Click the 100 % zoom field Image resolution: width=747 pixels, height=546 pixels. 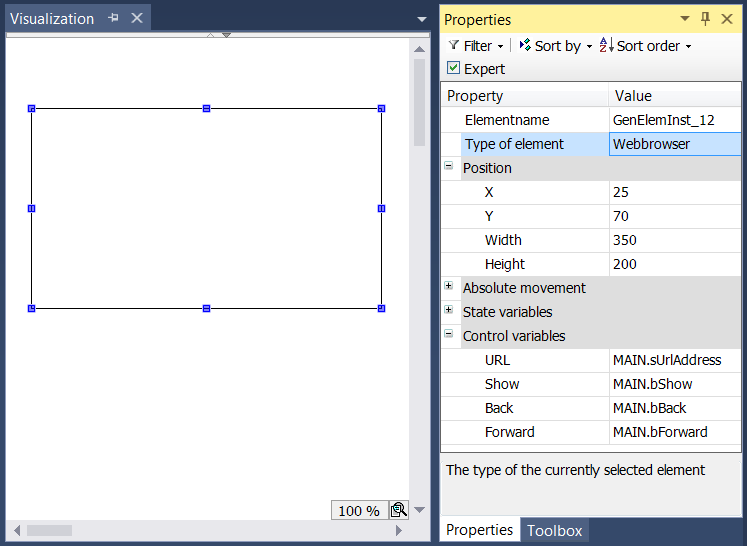359,510
